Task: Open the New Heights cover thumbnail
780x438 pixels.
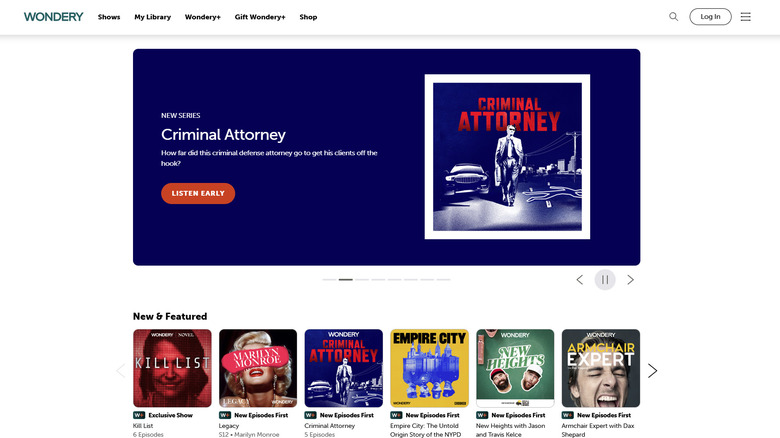Action: click(515, 368)
